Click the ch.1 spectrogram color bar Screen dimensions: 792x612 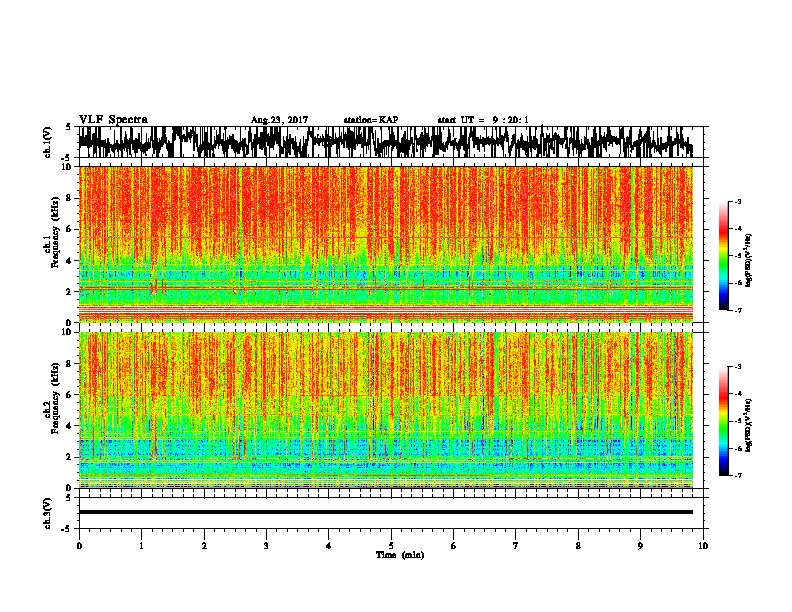click(x=723, y=256)
